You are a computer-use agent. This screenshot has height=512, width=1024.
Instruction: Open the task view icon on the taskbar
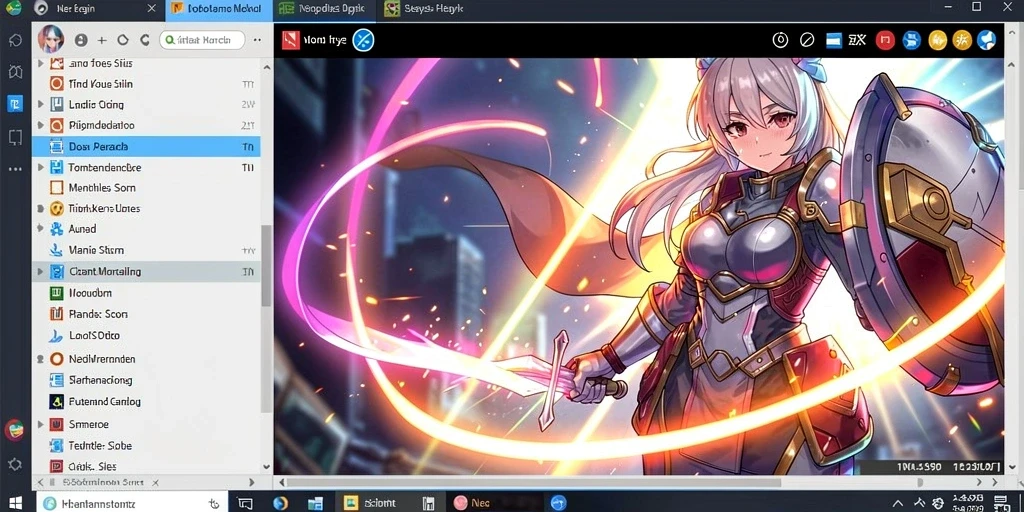pos(246,503)
